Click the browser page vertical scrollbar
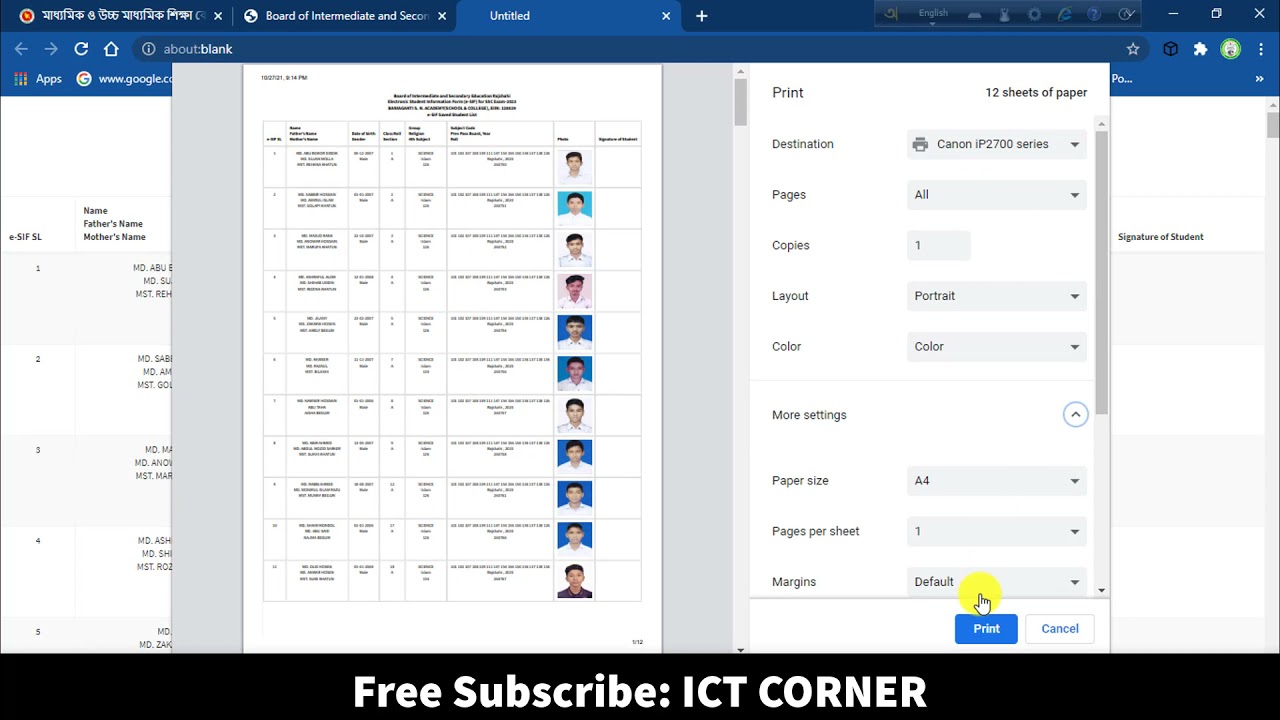 pos(1273,125)
